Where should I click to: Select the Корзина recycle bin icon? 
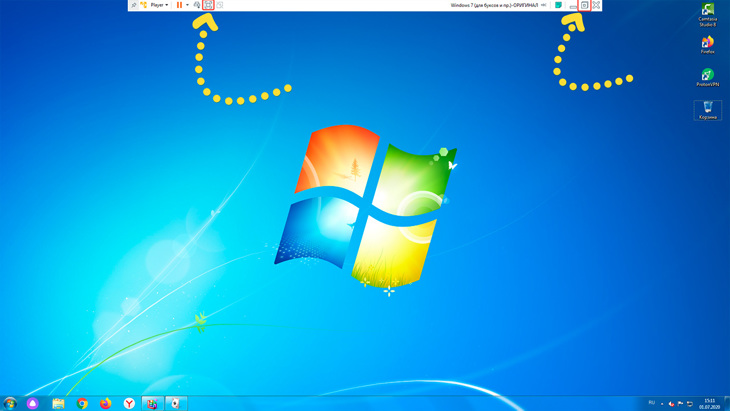[x=708, y=110]
